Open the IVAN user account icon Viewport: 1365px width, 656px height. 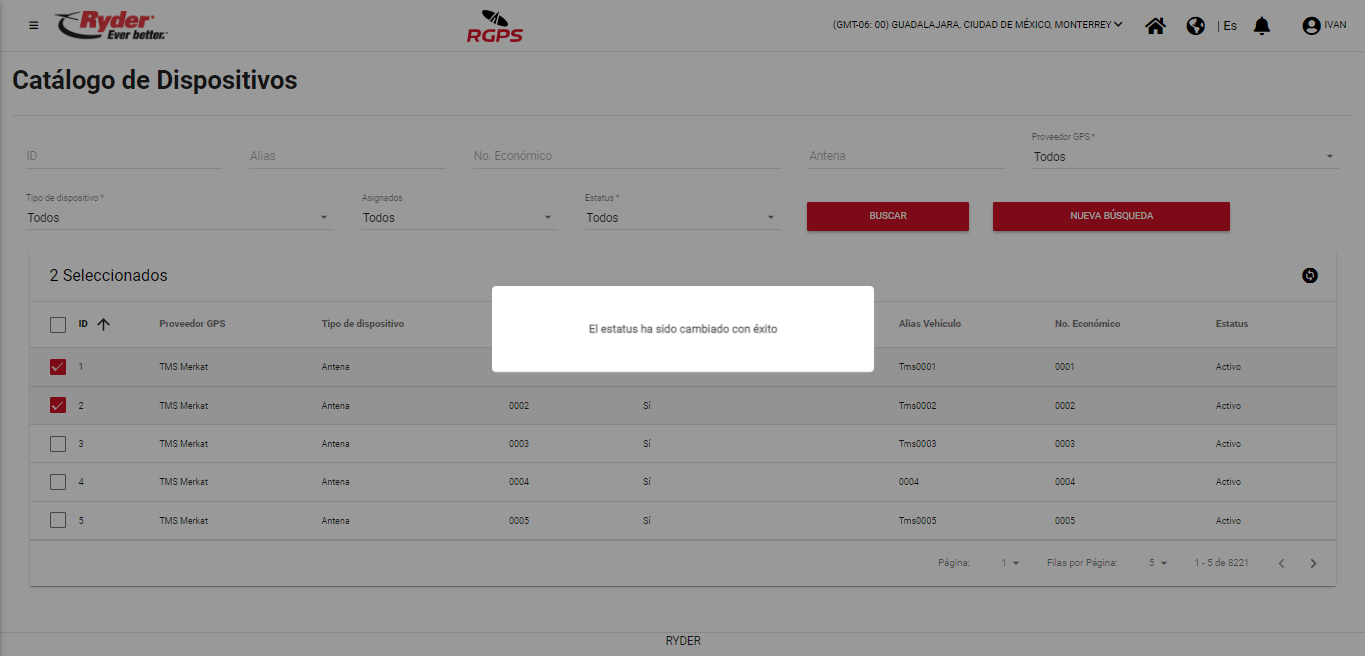[1311, 26]
